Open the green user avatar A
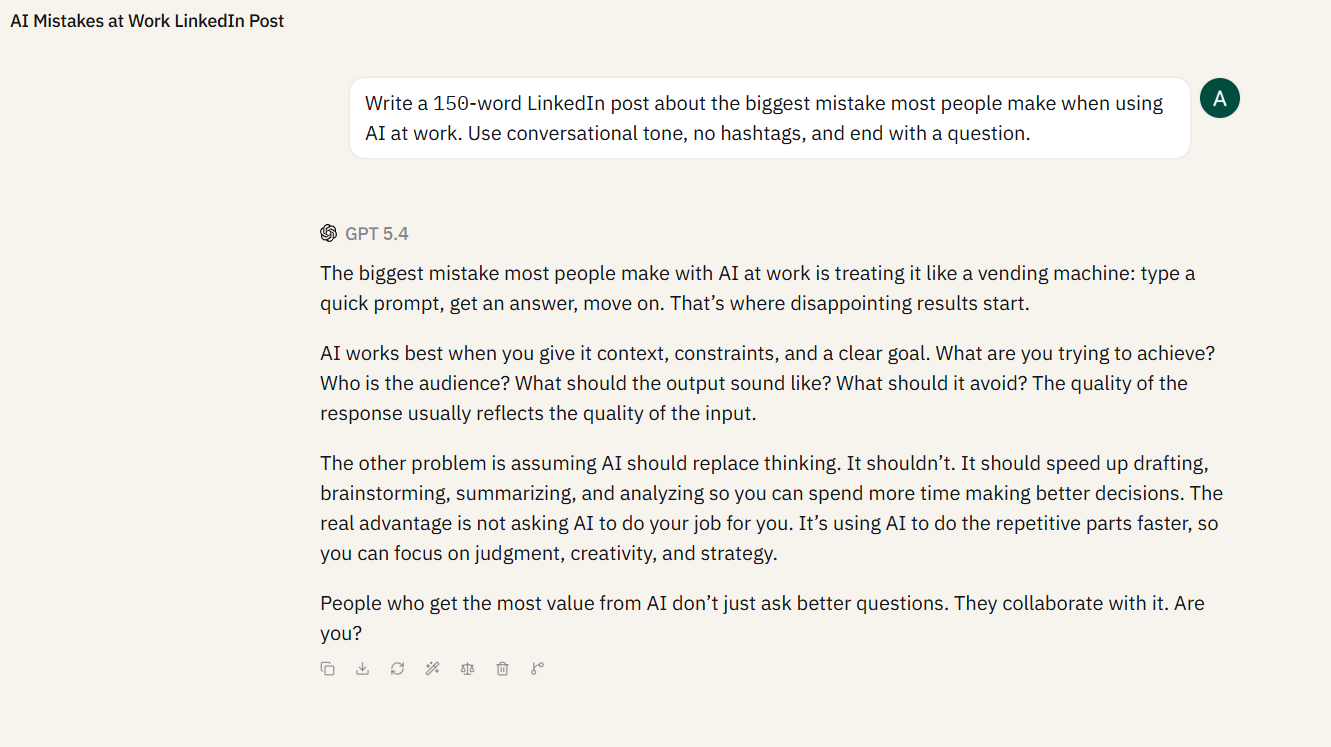1331x747 pixels. pyautogui.click(x=1219, y=98)
